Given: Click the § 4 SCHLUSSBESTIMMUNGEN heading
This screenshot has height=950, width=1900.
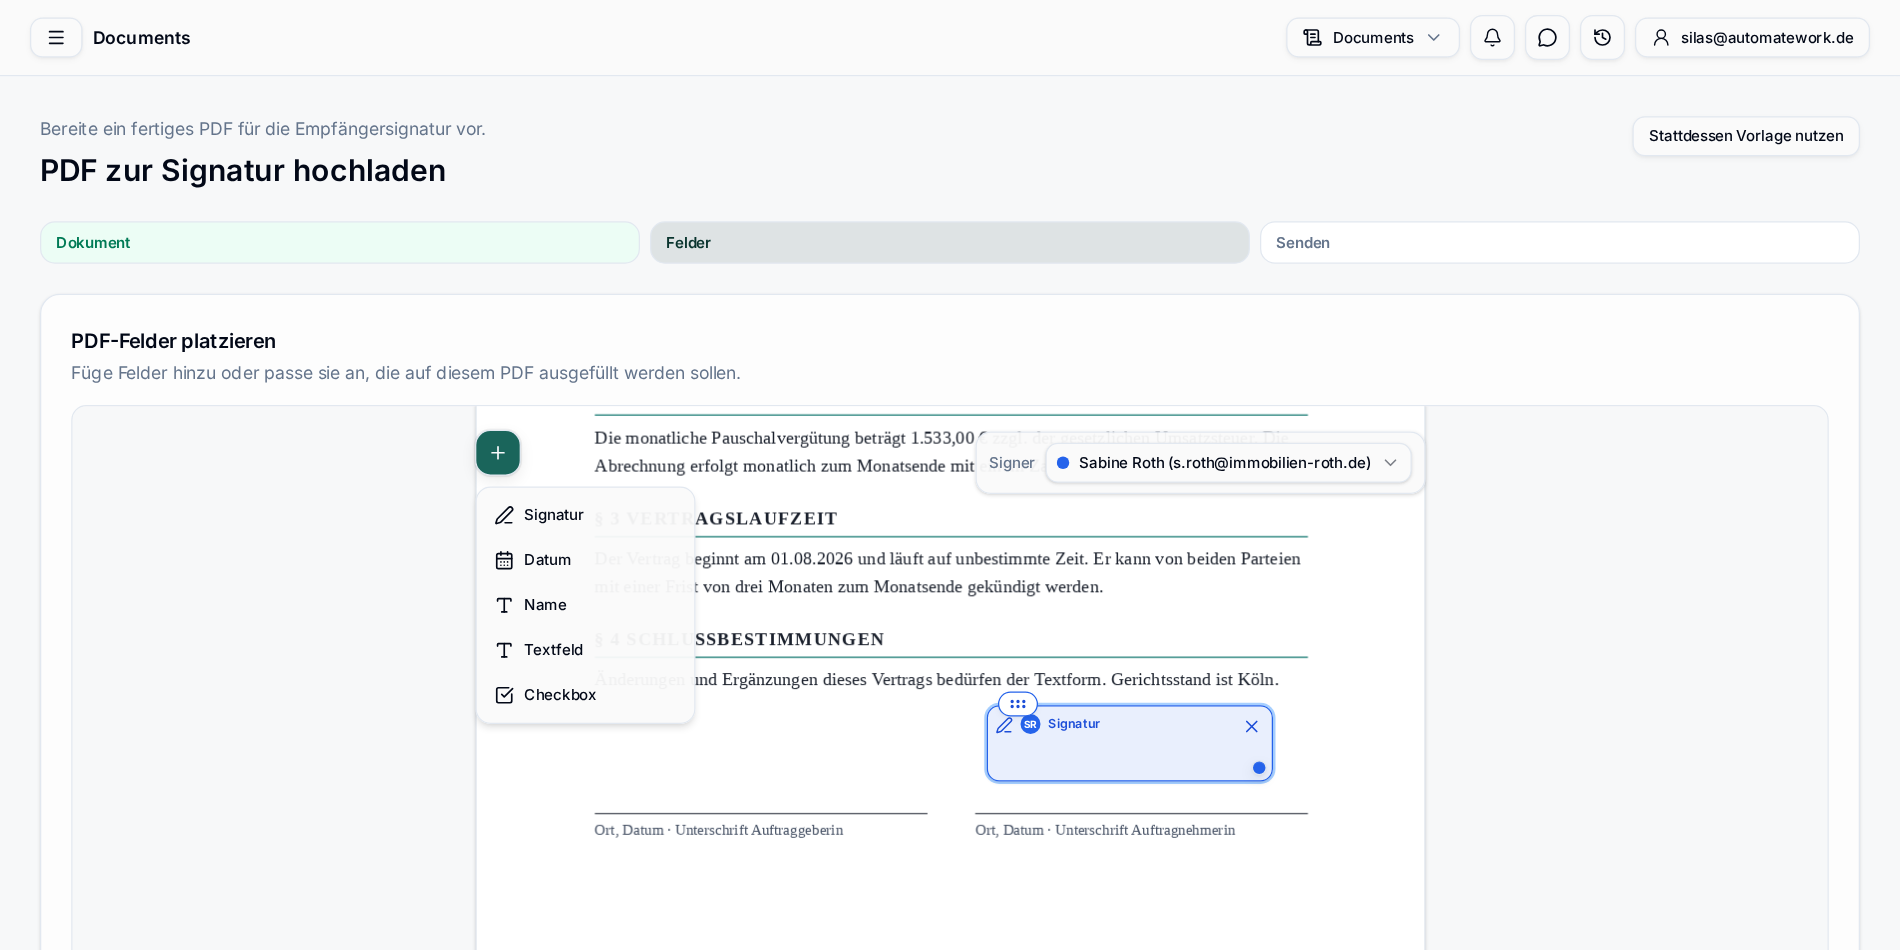Looking at the screenshot, I should [x=739, y=640].
